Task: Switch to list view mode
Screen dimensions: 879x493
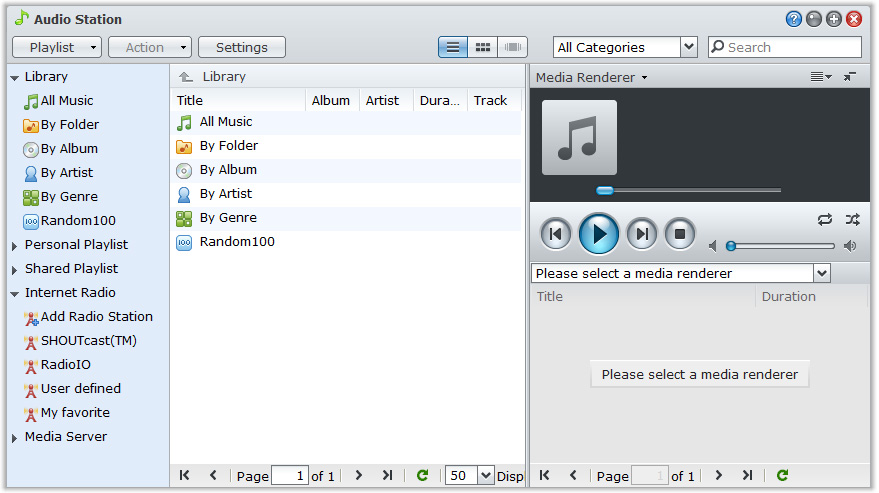Action: pyautogui.click(x=453, y=47)
